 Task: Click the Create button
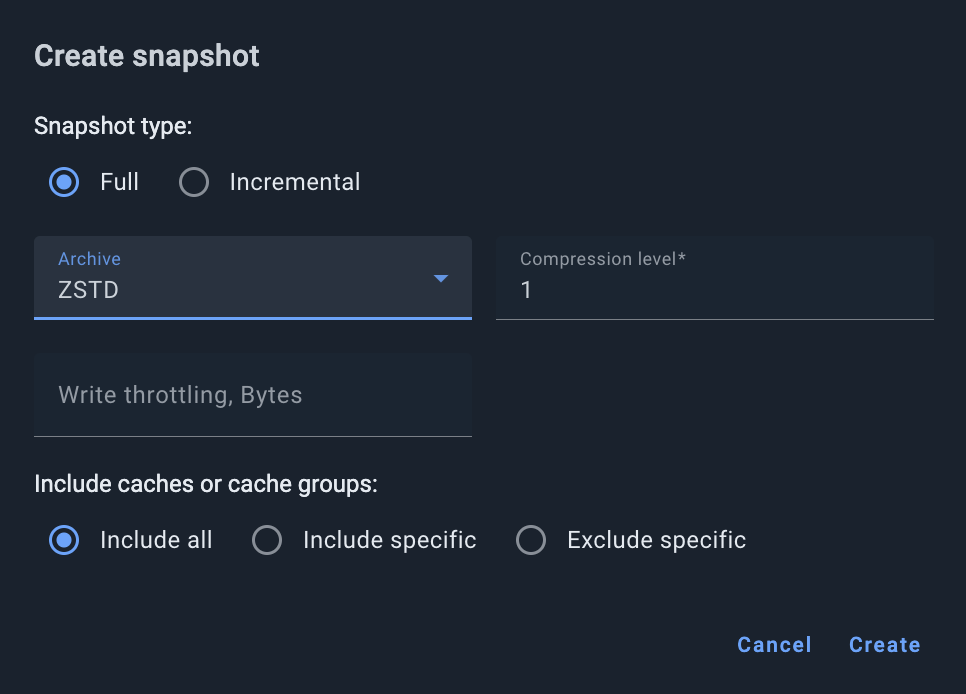tap(884, 645)
